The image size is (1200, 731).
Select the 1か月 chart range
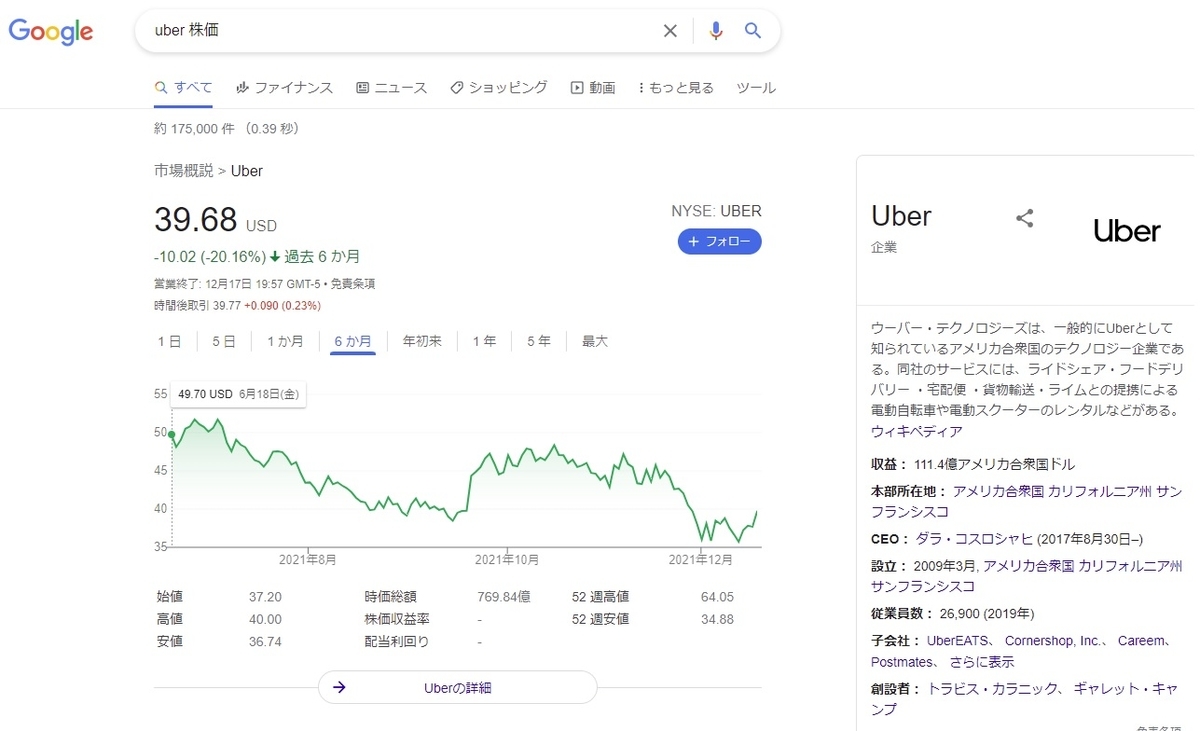(285, 341)
